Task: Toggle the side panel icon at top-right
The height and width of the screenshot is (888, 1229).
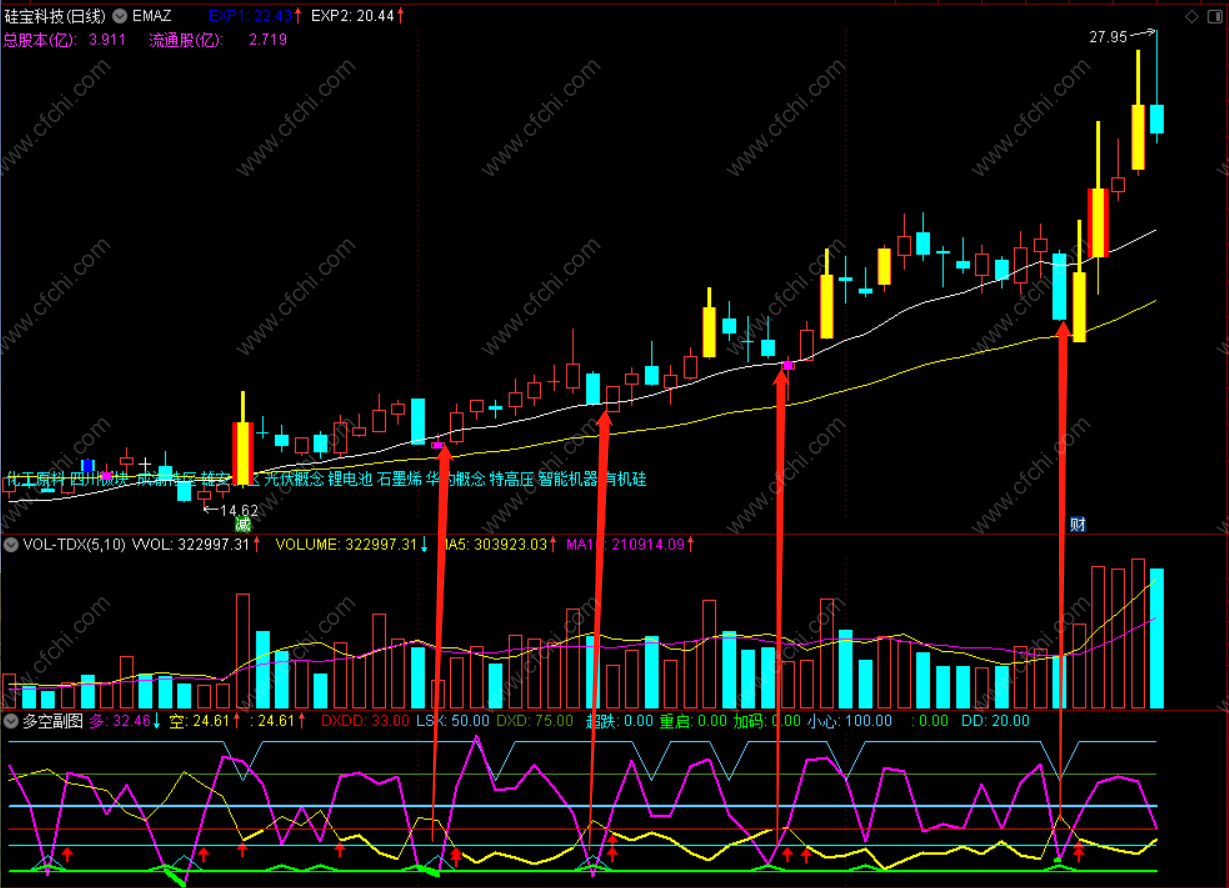Action: coord(1213,16)
